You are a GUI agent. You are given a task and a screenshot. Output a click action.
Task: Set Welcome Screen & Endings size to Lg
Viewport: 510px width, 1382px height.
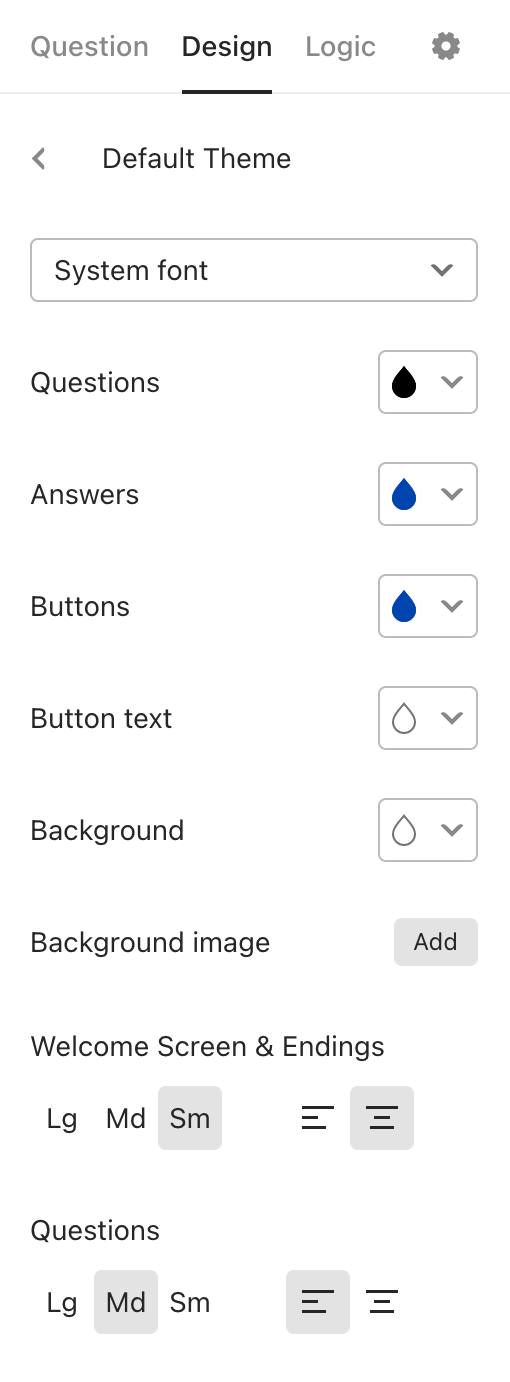(x=62, y=1118)
